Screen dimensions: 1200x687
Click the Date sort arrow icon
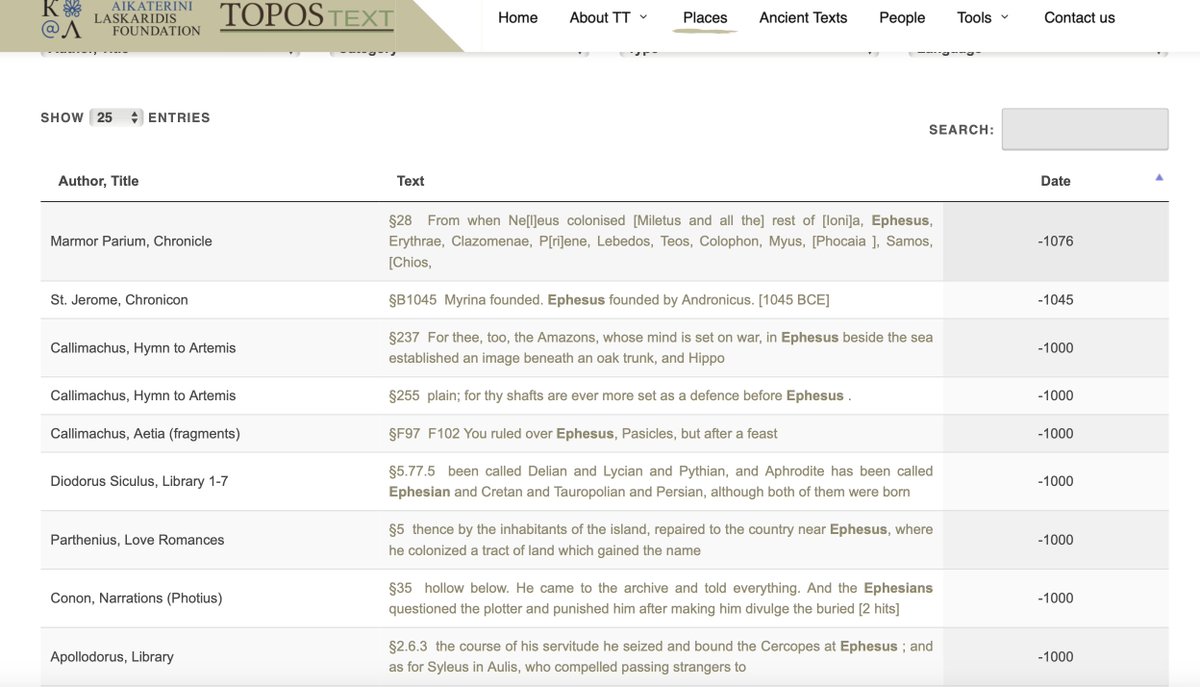pos(1159,177)
